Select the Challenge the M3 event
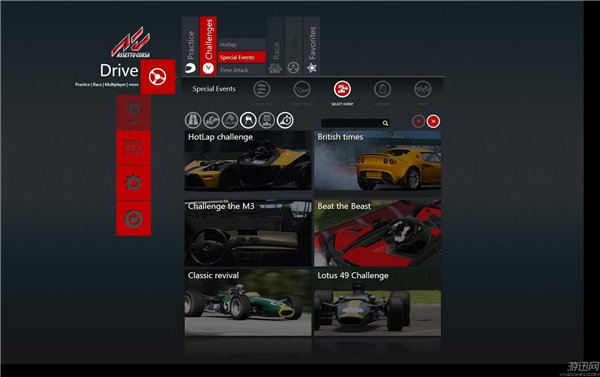The height and width of the screenshot is (377, 600). (x=248, y=233)
